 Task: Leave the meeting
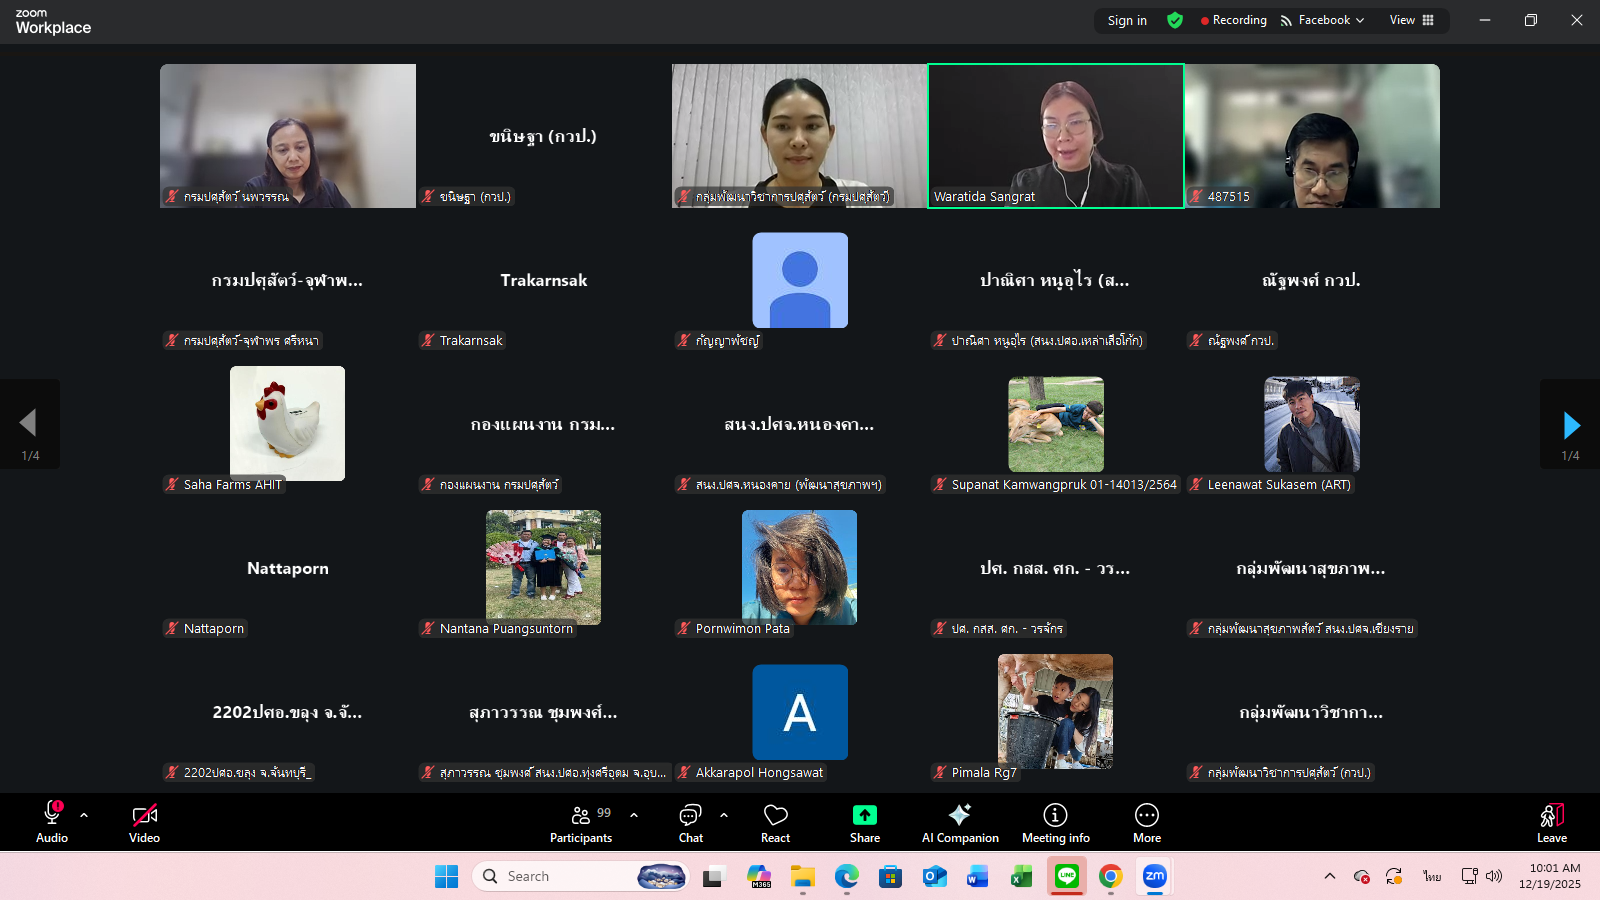(1551, 823)
